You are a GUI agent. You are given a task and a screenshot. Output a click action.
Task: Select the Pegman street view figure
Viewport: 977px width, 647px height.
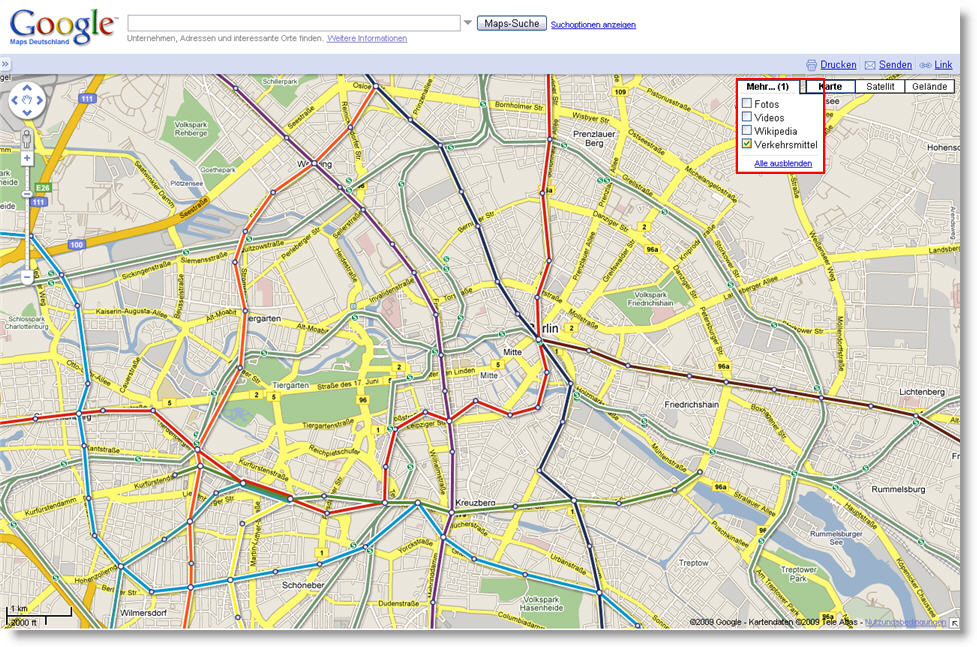[26, 137]
